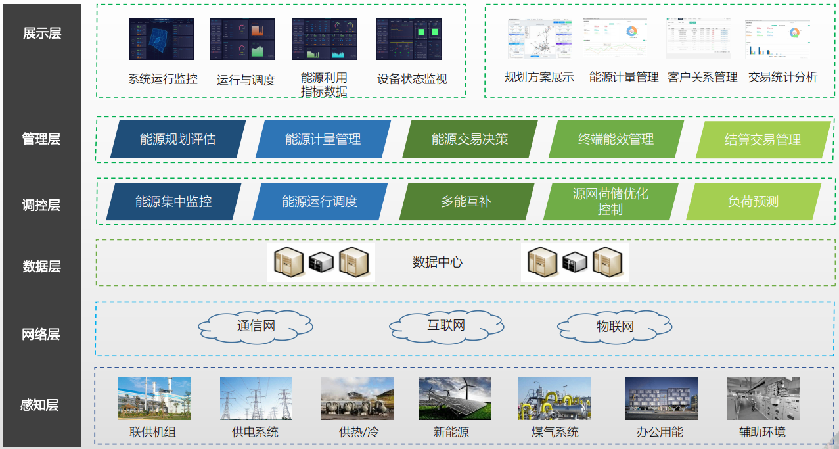Viewport: 839px width, 449px height.
Task: Open the 煤气系统 gas pipeline image
Action: pyautogui.click(x=554, y=399)
